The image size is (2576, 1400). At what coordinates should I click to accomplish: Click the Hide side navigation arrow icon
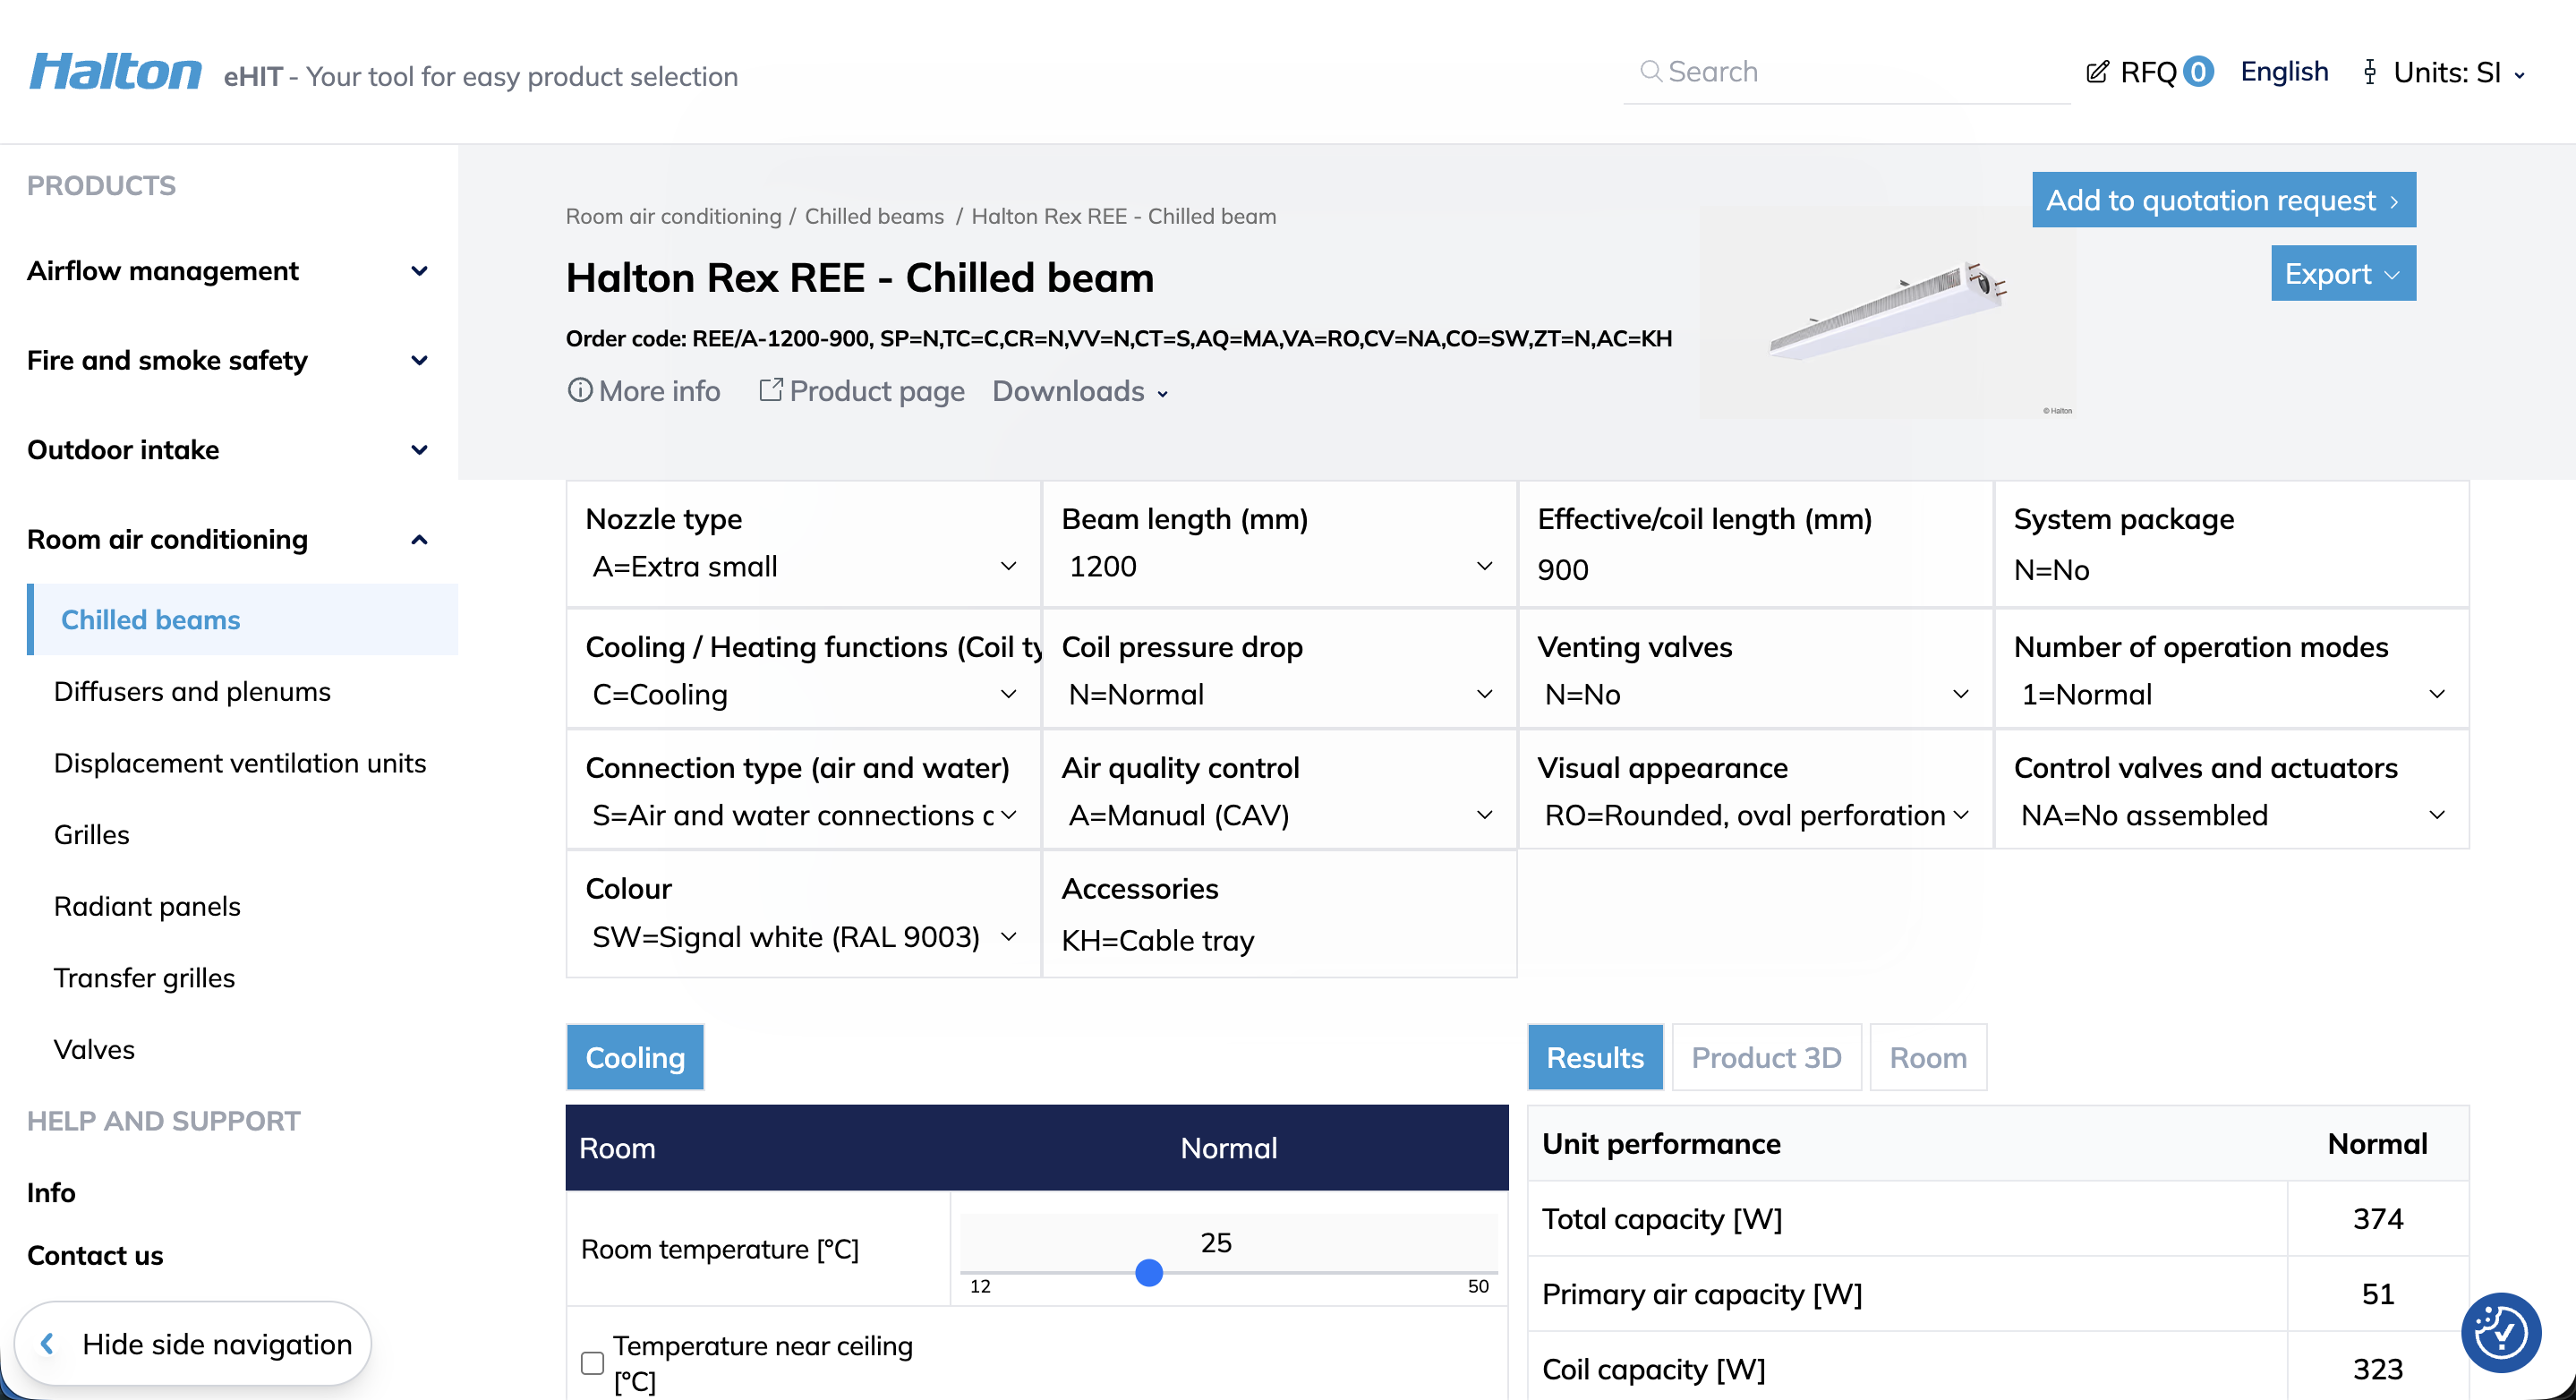(47, 1343)
